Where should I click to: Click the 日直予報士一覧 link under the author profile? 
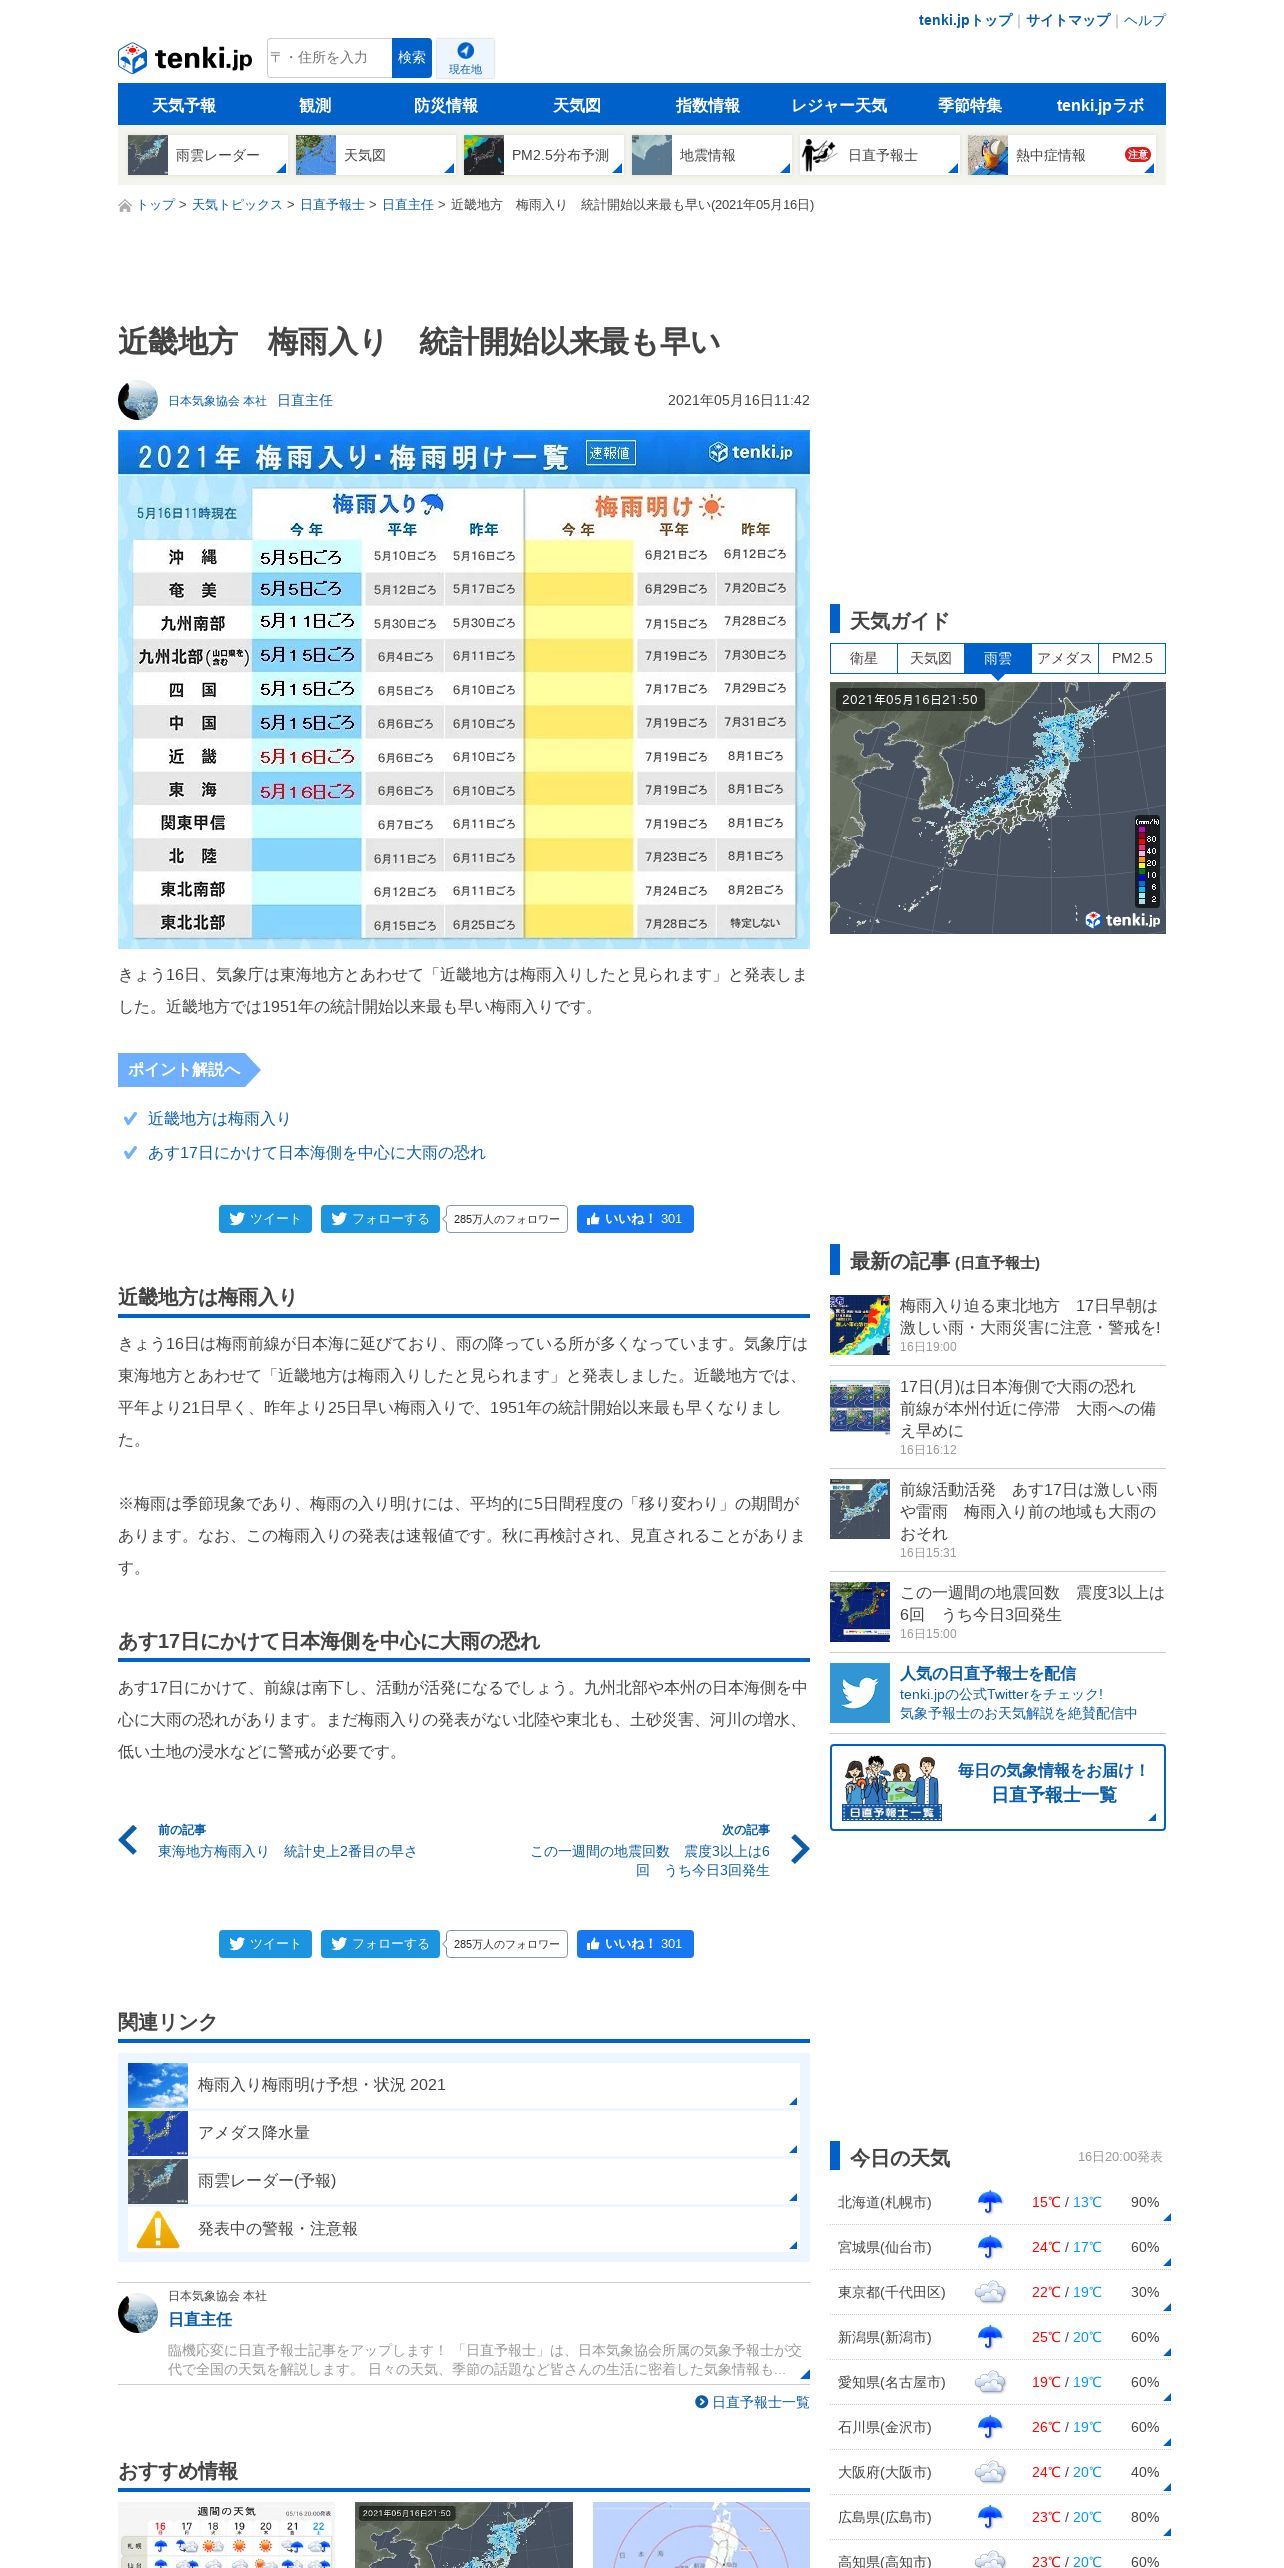[753, 2402]
